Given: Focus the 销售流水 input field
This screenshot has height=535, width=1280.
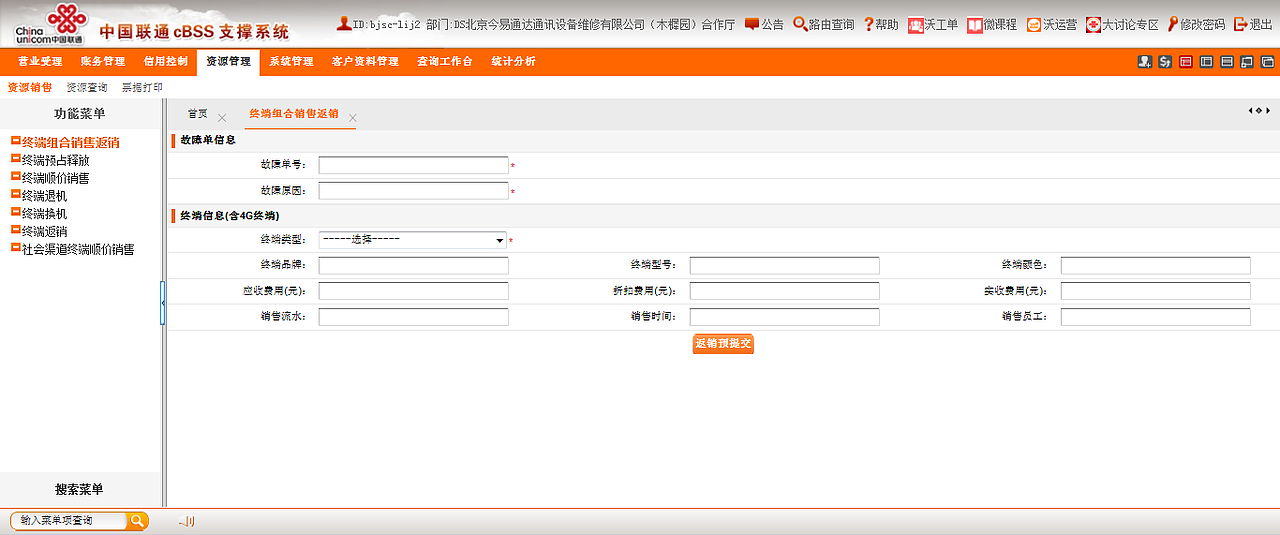Looking at the screenshot, I should pos(413,317).
